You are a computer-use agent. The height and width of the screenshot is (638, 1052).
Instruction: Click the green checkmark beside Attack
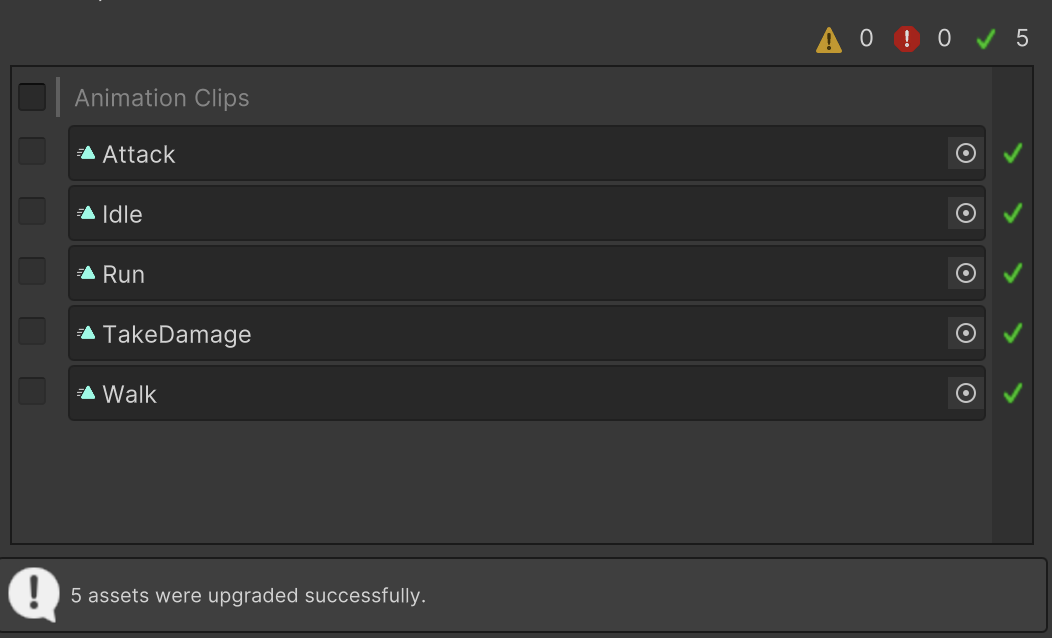pyautogui.click(x=1012, y=153)
